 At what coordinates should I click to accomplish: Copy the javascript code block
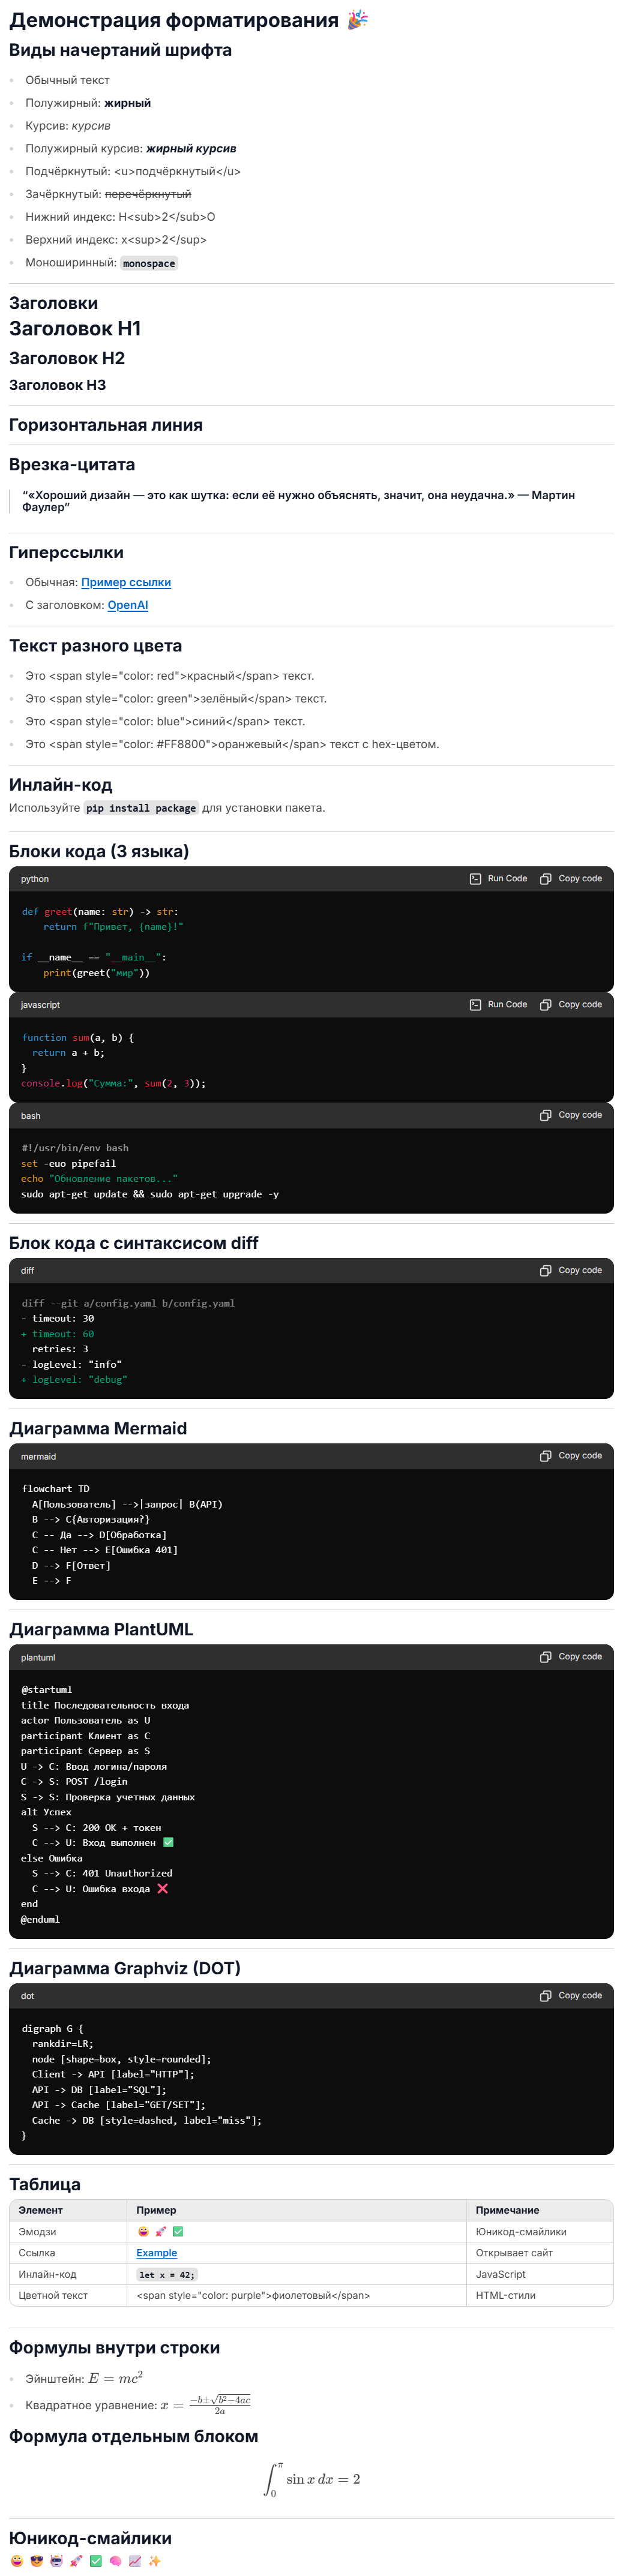tap(571, 1005)
